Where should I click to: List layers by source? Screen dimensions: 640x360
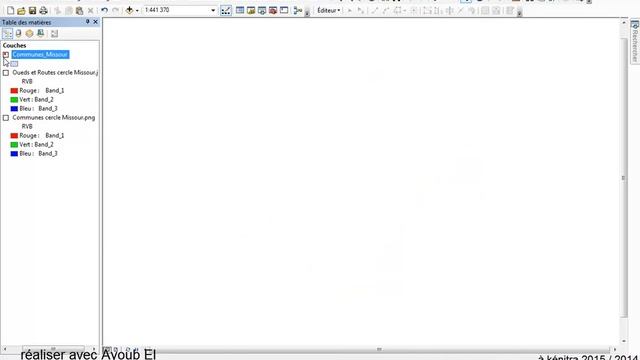(x=18, y=33)
